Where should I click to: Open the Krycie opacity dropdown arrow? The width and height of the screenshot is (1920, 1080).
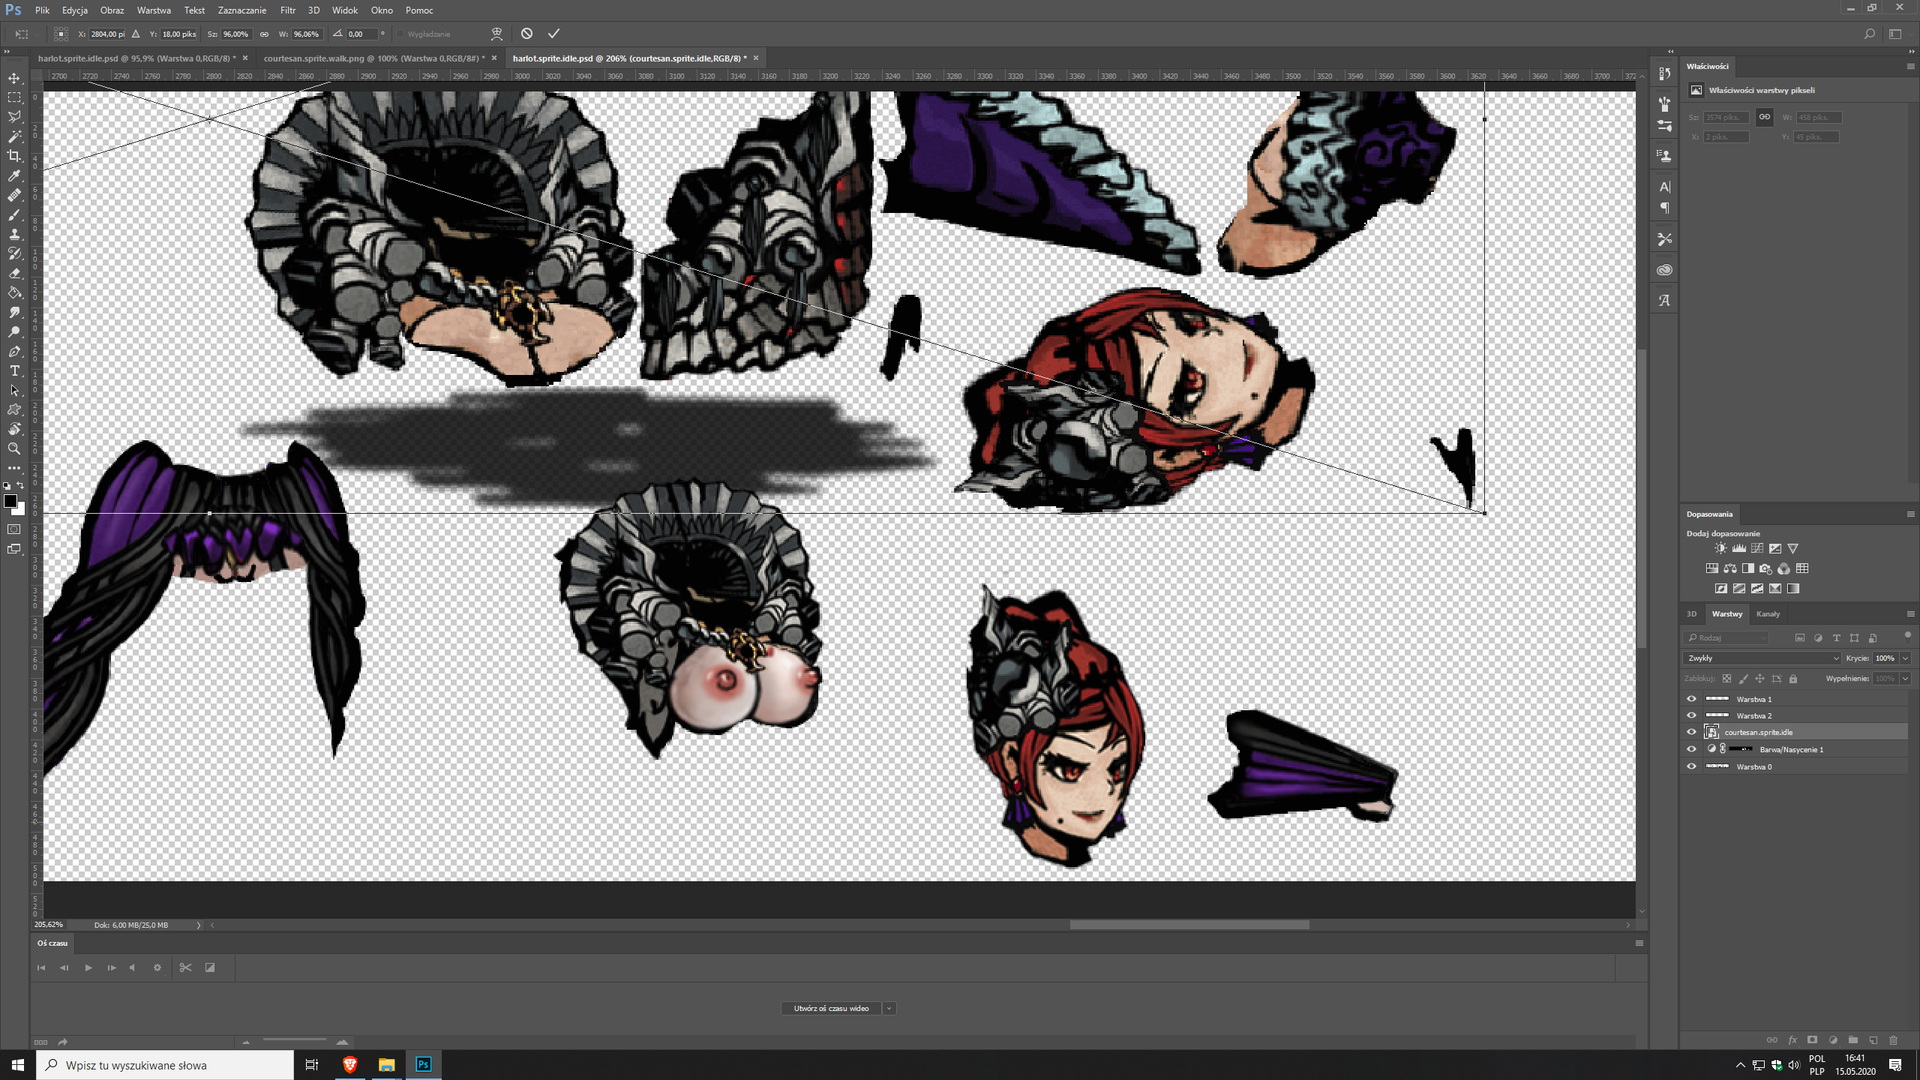pos(1905,658)
